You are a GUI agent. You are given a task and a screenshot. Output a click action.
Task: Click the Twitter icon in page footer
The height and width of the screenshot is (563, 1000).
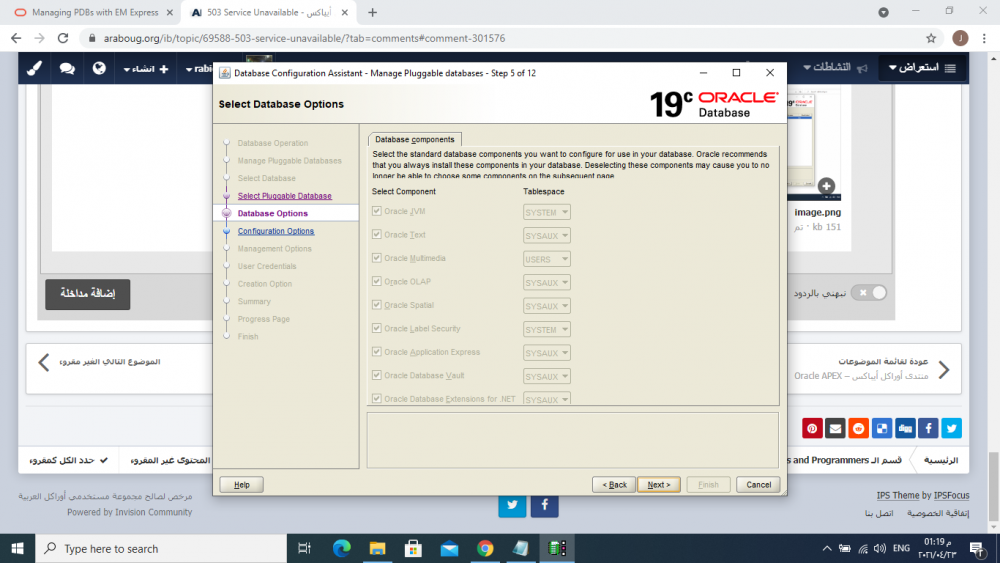point(512,505)
